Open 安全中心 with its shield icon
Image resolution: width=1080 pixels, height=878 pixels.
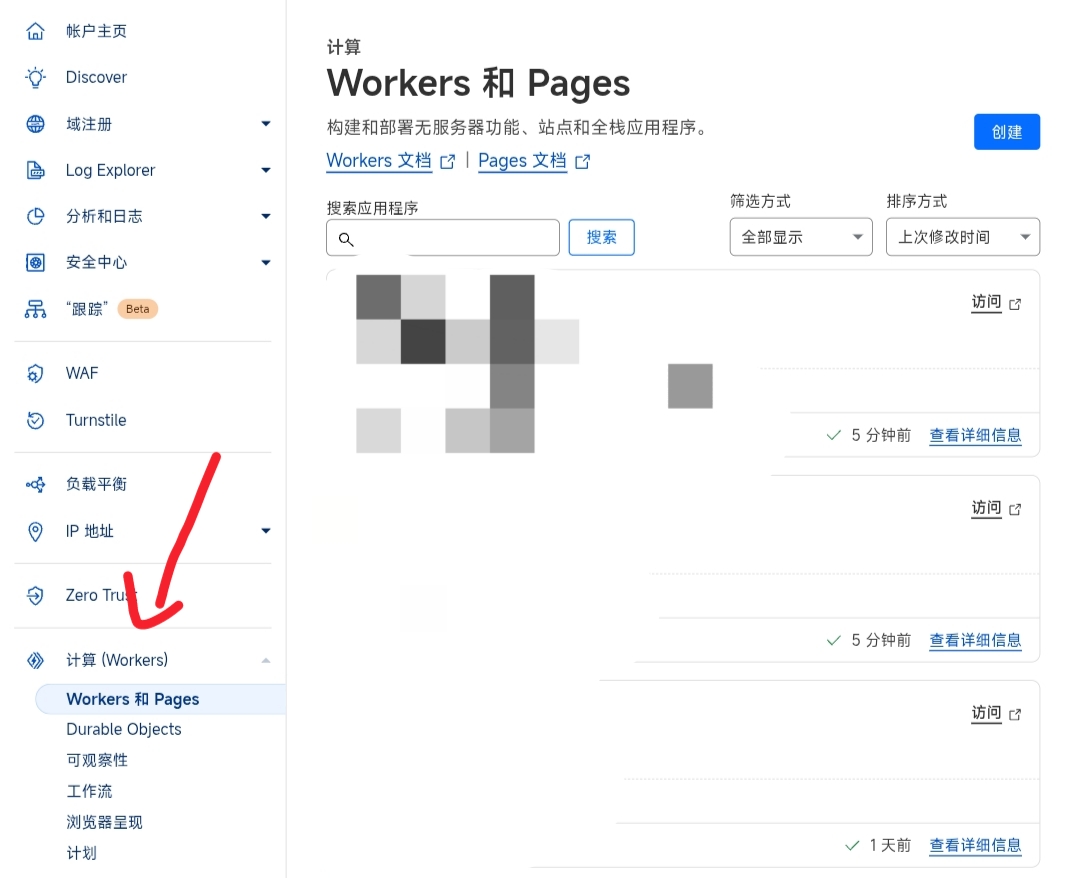pyautogui.click(x=34, y=262)
